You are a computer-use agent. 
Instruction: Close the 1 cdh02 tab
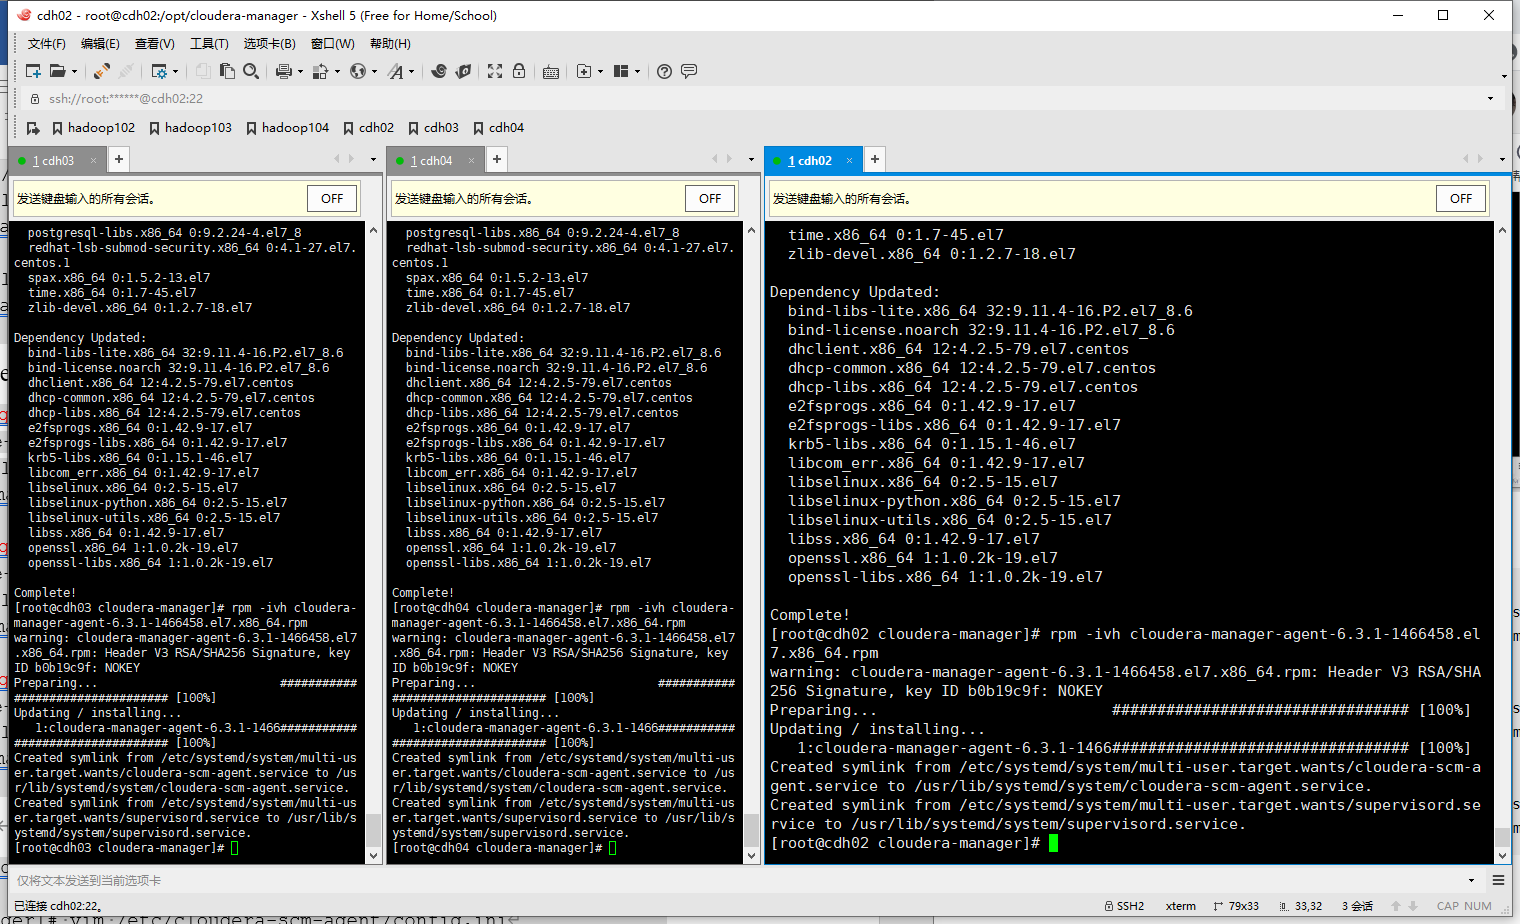pyautogui.click(x=849, y=160)
